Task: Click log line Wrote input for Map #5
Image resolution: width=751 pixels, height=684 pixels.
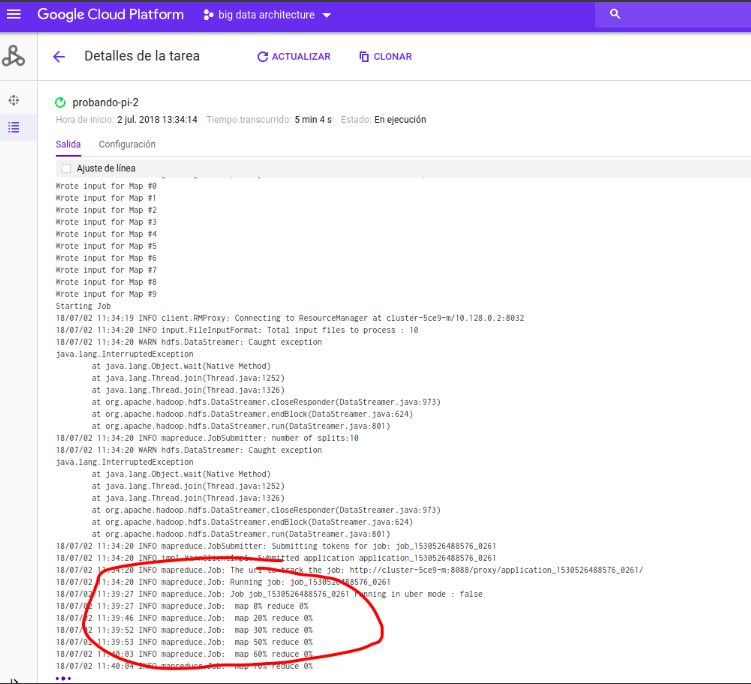Action: (x=106, y=246)
